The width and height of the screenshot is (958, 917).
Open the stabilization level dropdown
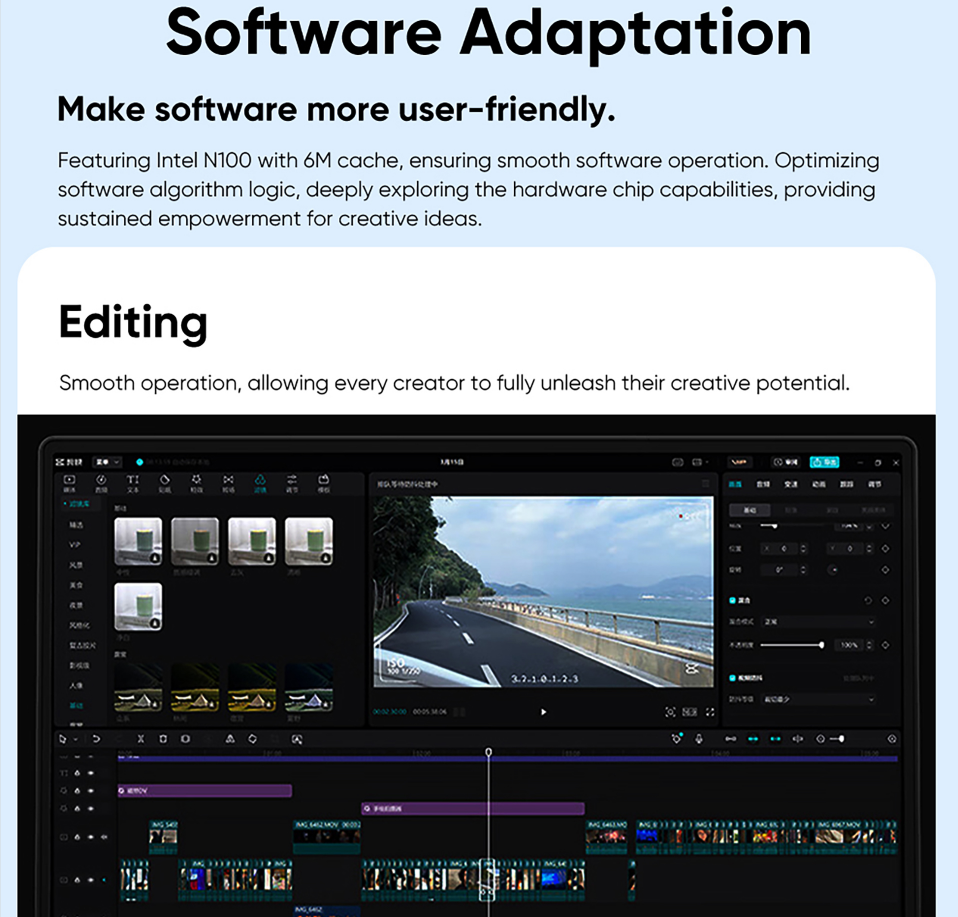[819, 699]
